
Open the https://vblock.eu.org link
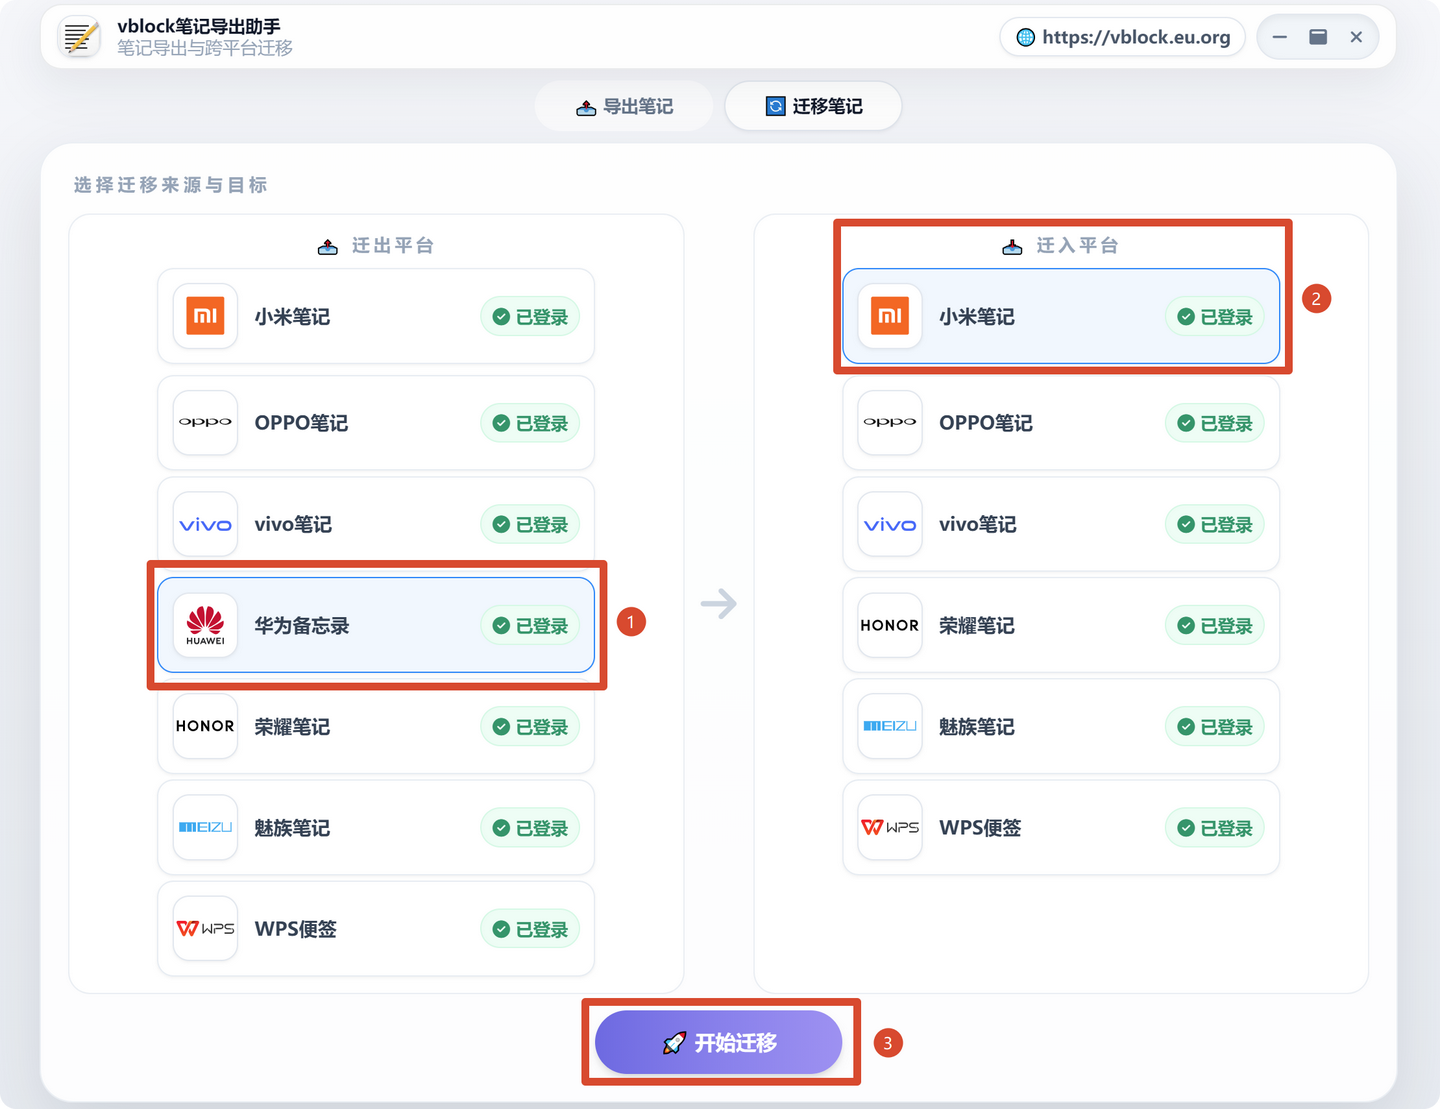click(1122, 37)
